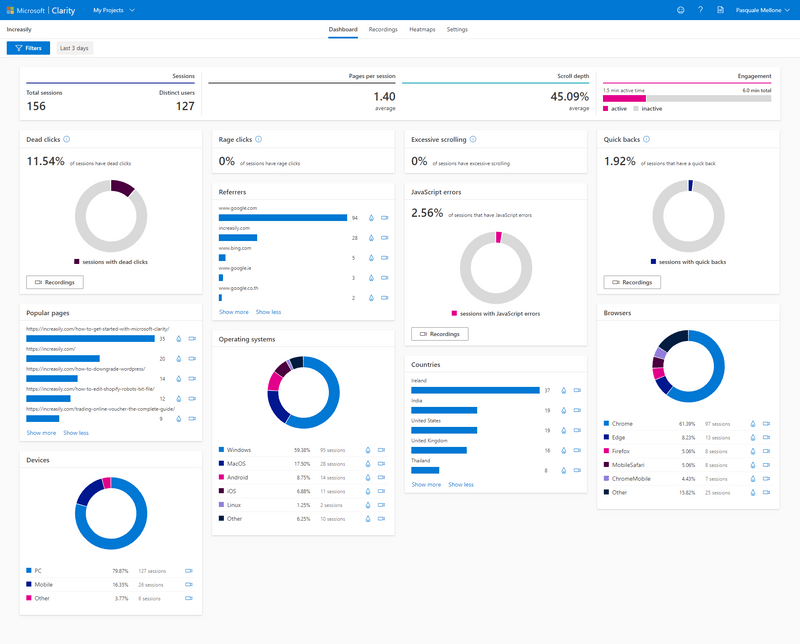Click the Microsoft Clarity logo
The image size is (800, 644).
41,10
